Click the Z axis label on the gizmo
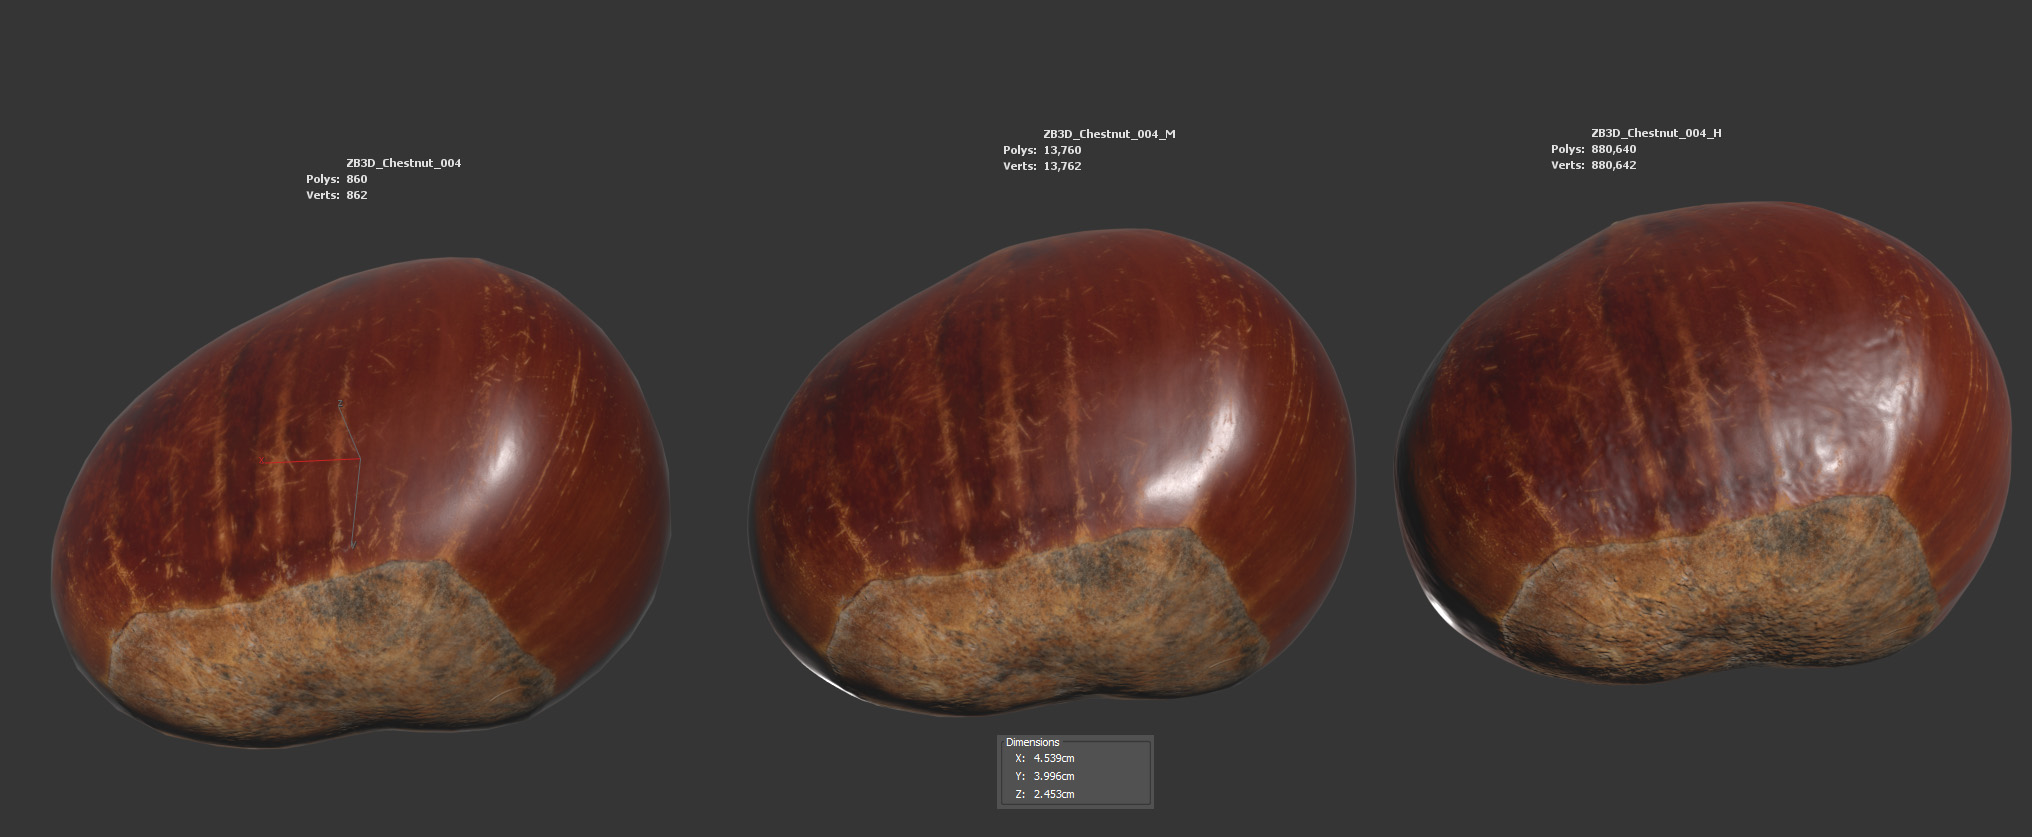The image size is (2032, 837). point(341,403)
